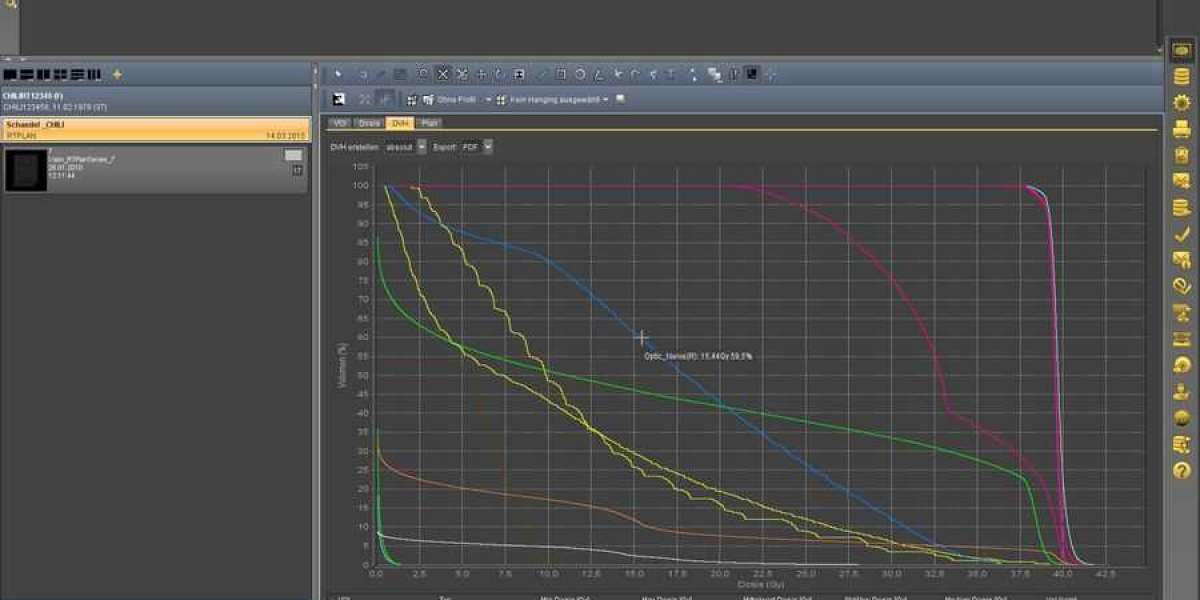
Task: Click the gold star icon above patient list
Action: coord(117,74)
